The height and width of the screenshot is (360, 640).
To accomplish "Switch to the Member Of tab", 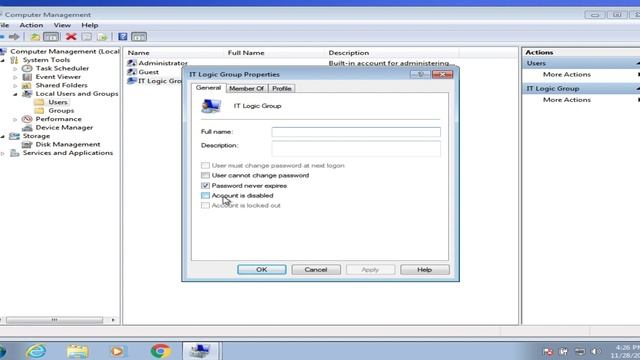I will point(246,88).
